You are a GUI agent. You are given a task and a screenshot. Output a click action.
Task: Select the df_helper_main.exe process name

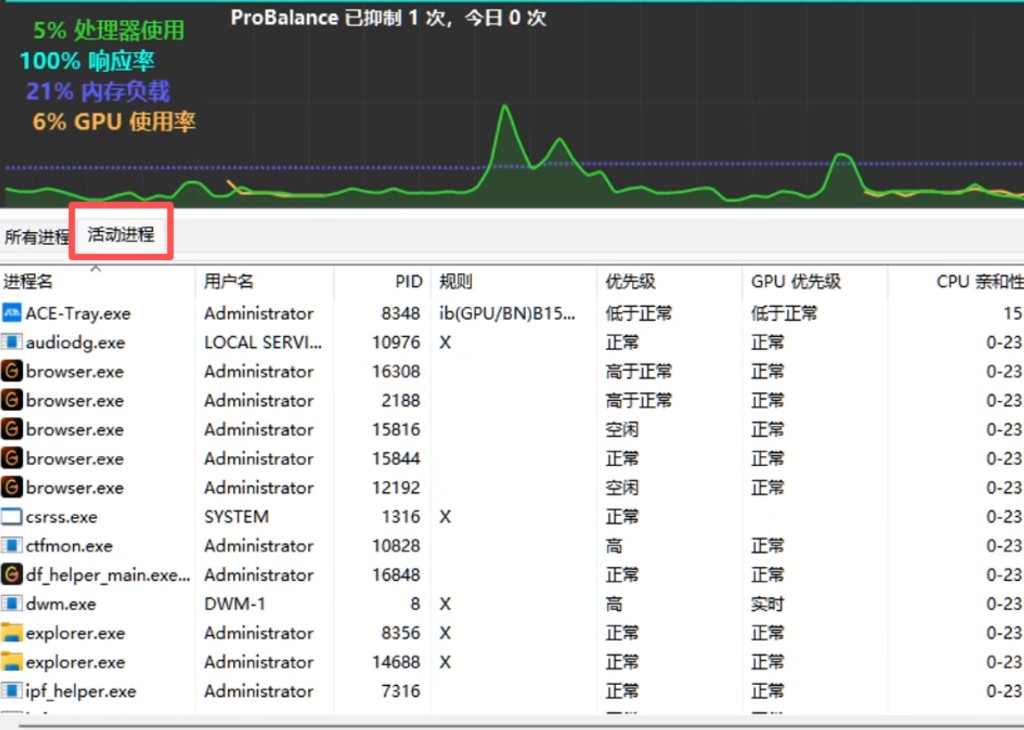click(108, 575)
